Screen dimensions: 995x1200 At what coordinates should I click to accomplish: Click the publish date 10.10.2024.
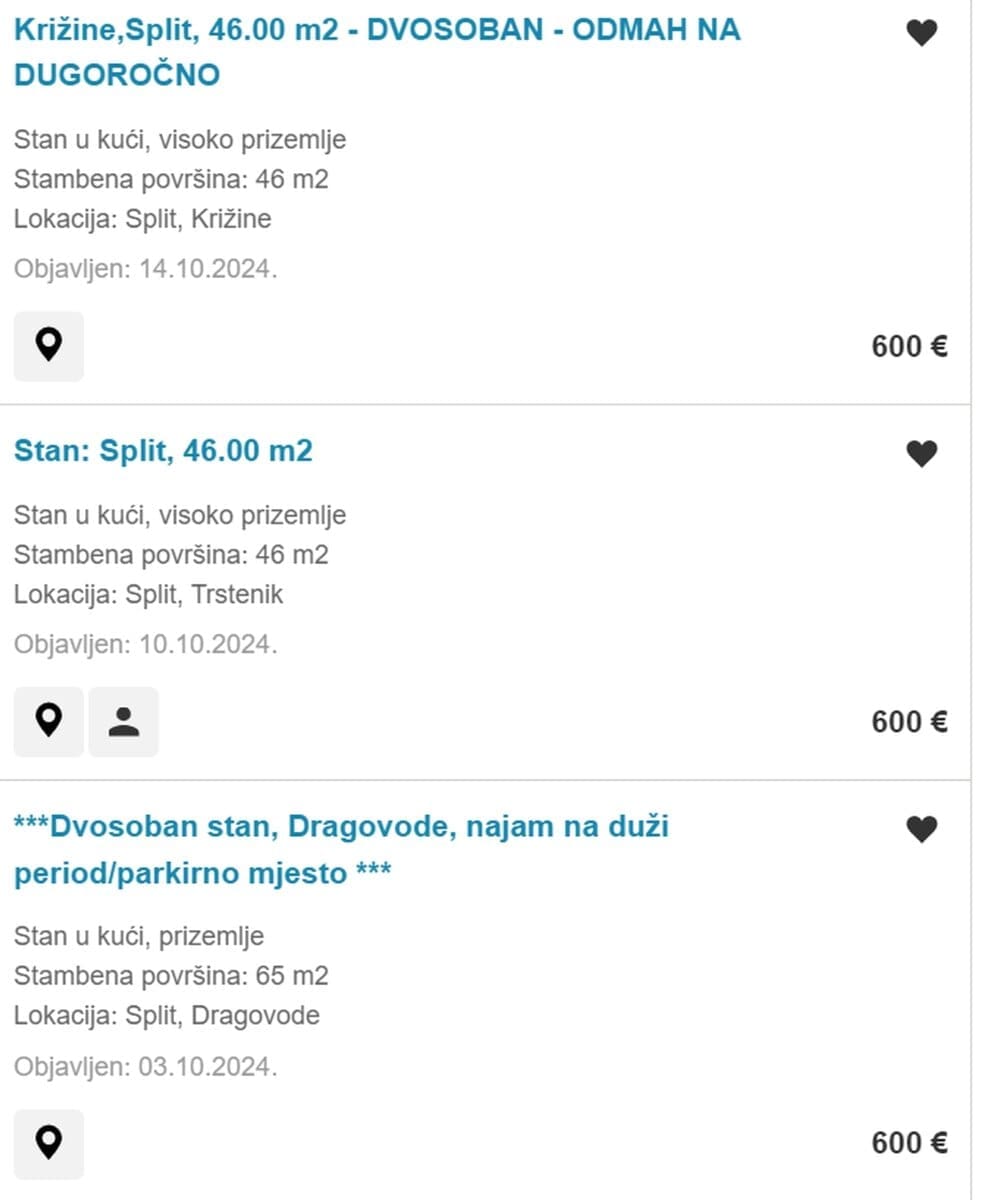click(x=146, y=645)
